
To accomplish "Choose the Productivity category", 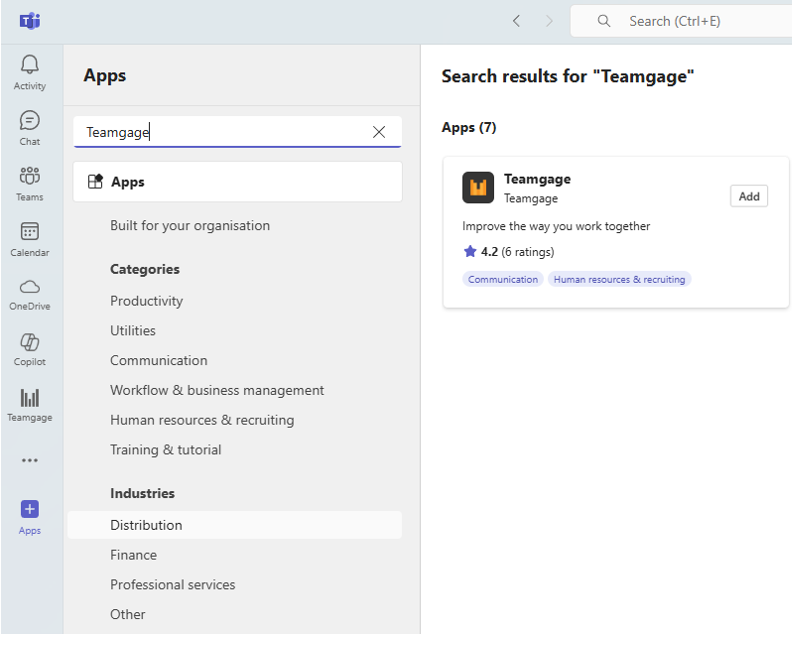I will coord(147,301).
